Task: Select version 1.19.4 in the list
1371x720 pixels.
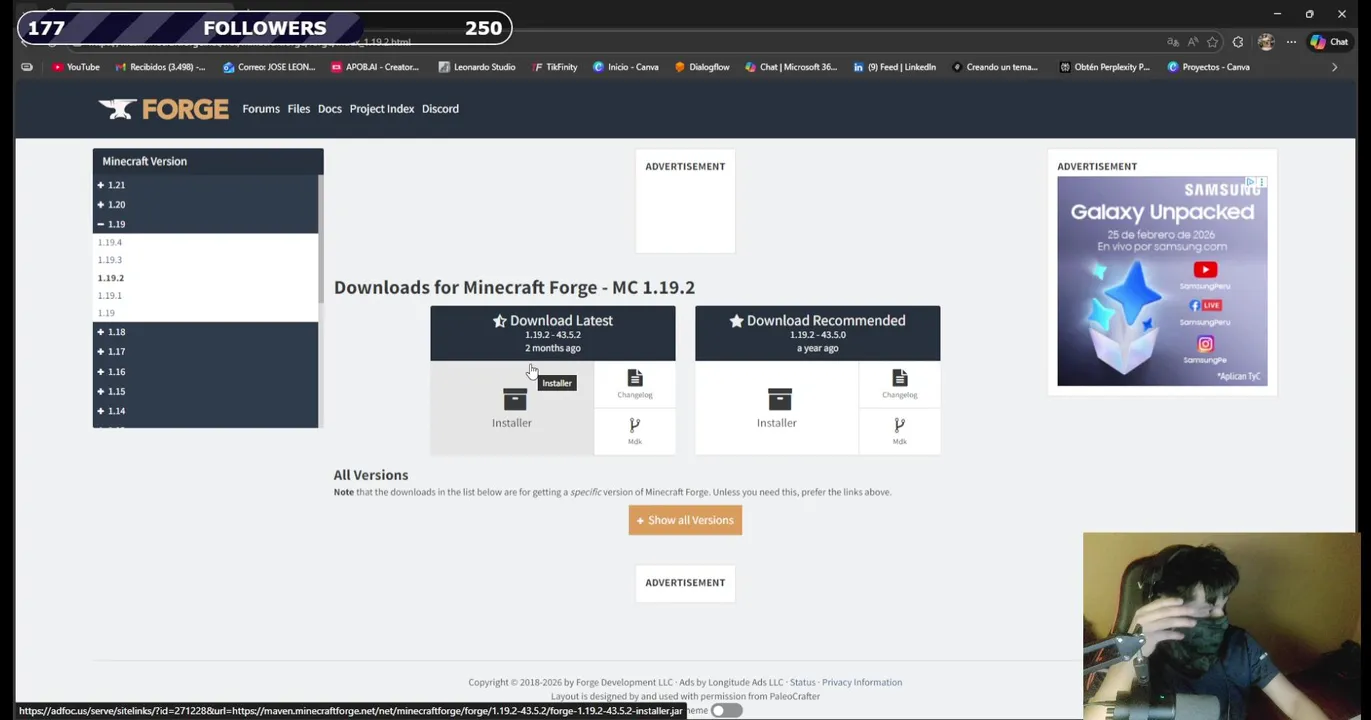Action: click(x=110, y=242)
